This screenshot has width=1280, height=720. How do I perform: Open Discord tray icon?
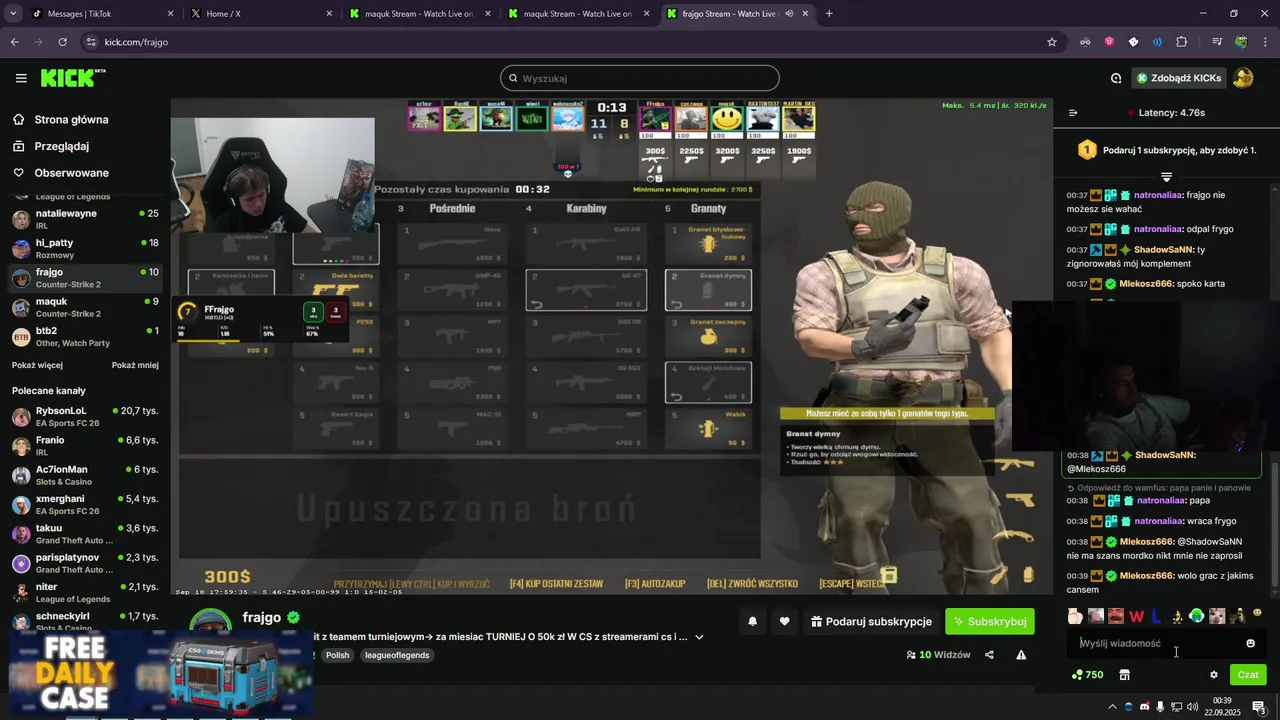tap(1145, 707)
